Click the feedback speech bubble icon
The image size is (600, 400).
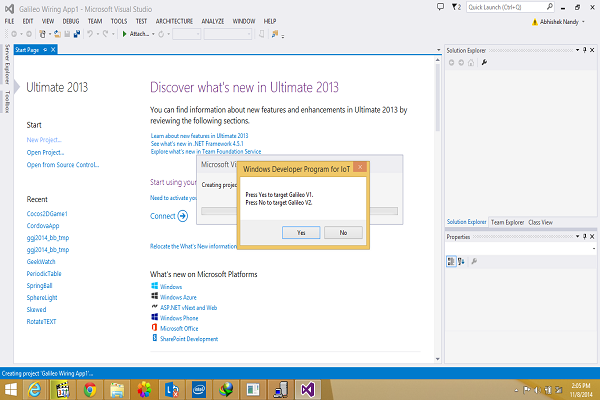[x=440, y=7]
